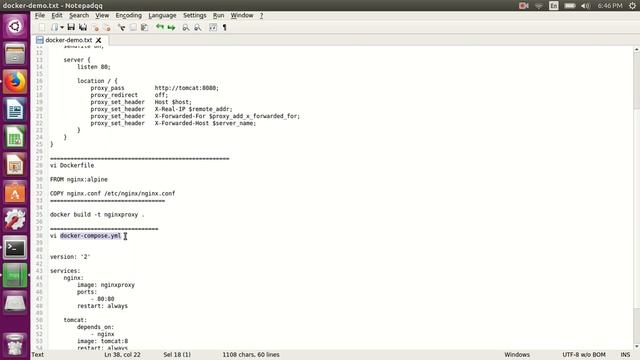Open the Edit menu
Image resolution: width=640 pixels, height=360 pixels.
[57, 15]
